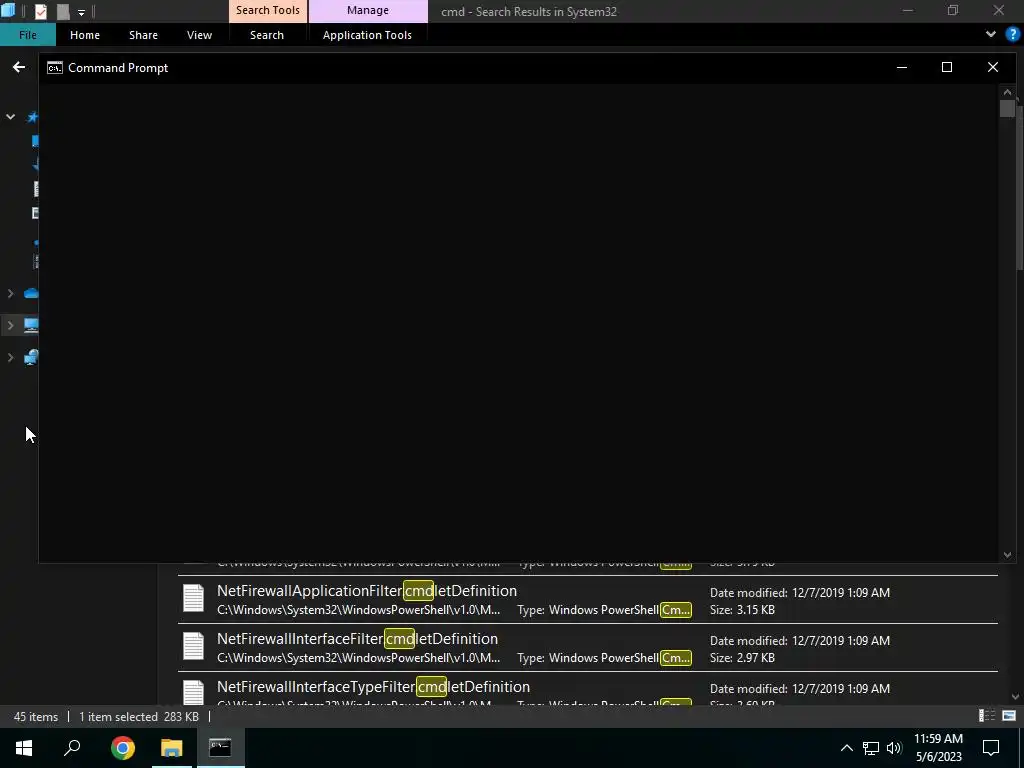Open the Action Center notifications icon
Viewport: 1024px width, 768px height.
pos(991,748)
